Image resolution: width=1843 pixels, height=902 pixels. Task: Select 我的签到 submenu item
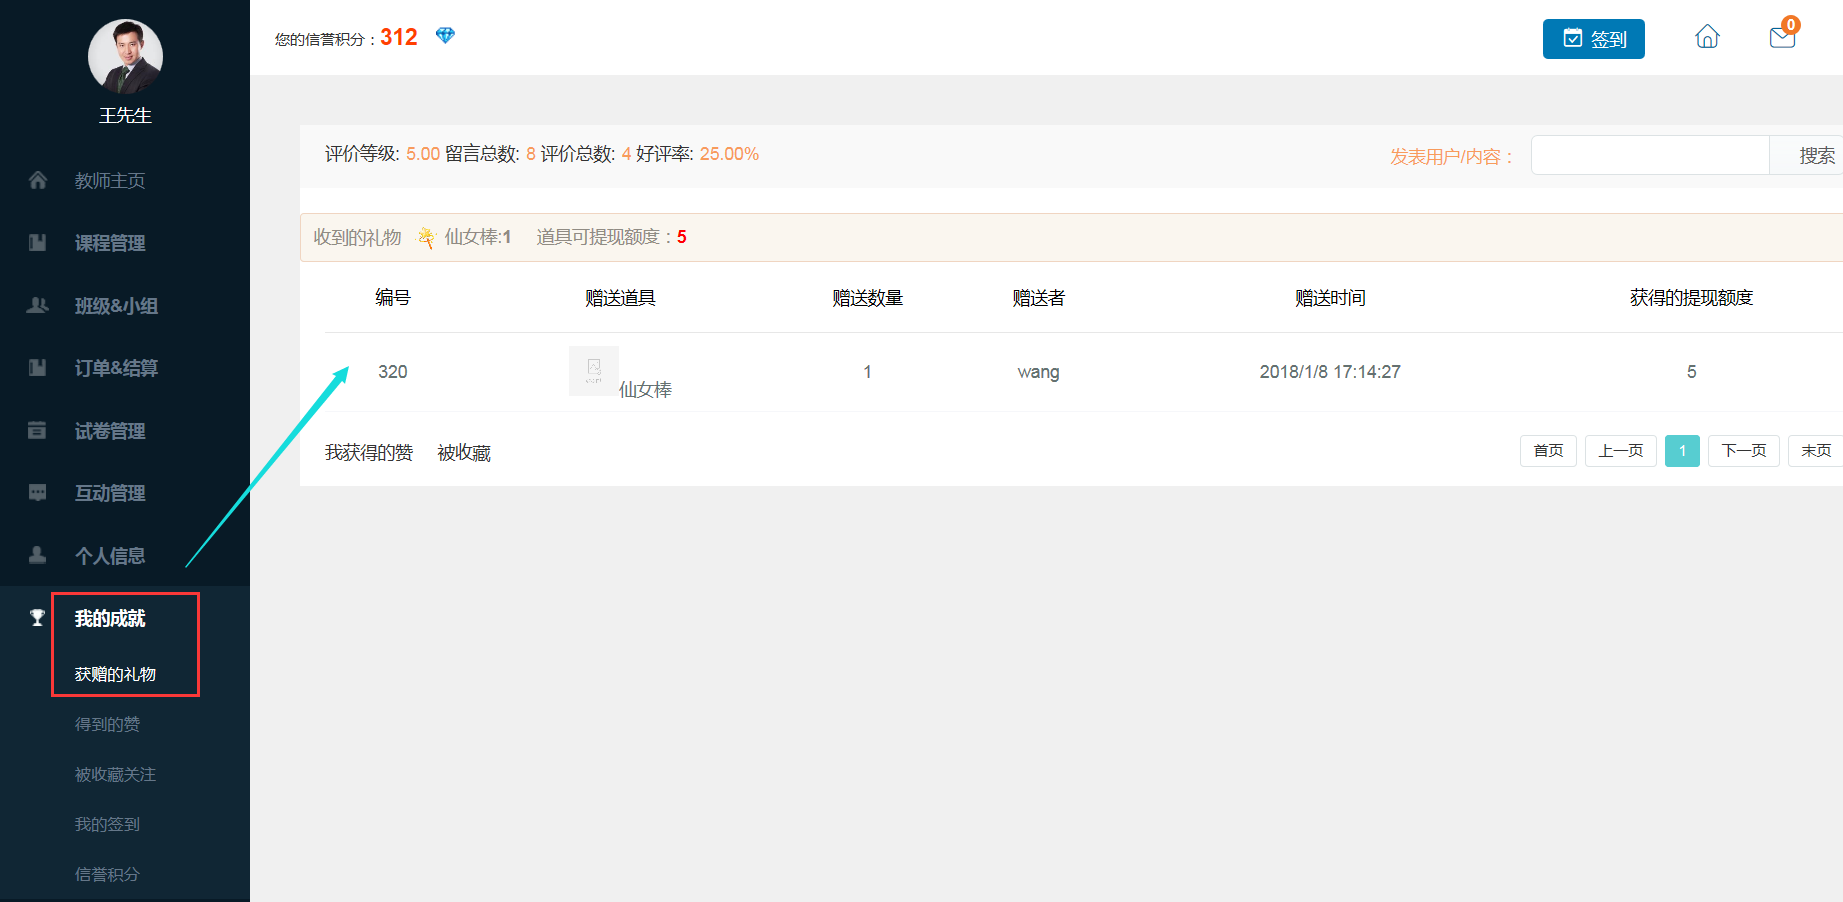pos(107,824)
